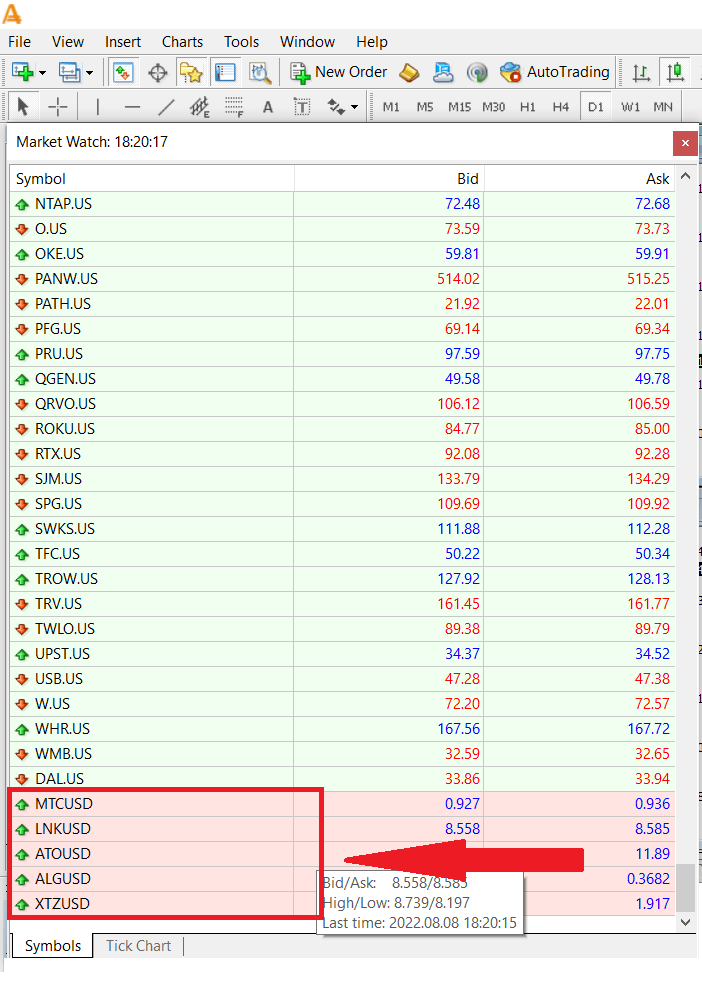This screenshot has width=702, height=998.
Task: Switch chart to candlesticks icon
Action: [675, 73]
